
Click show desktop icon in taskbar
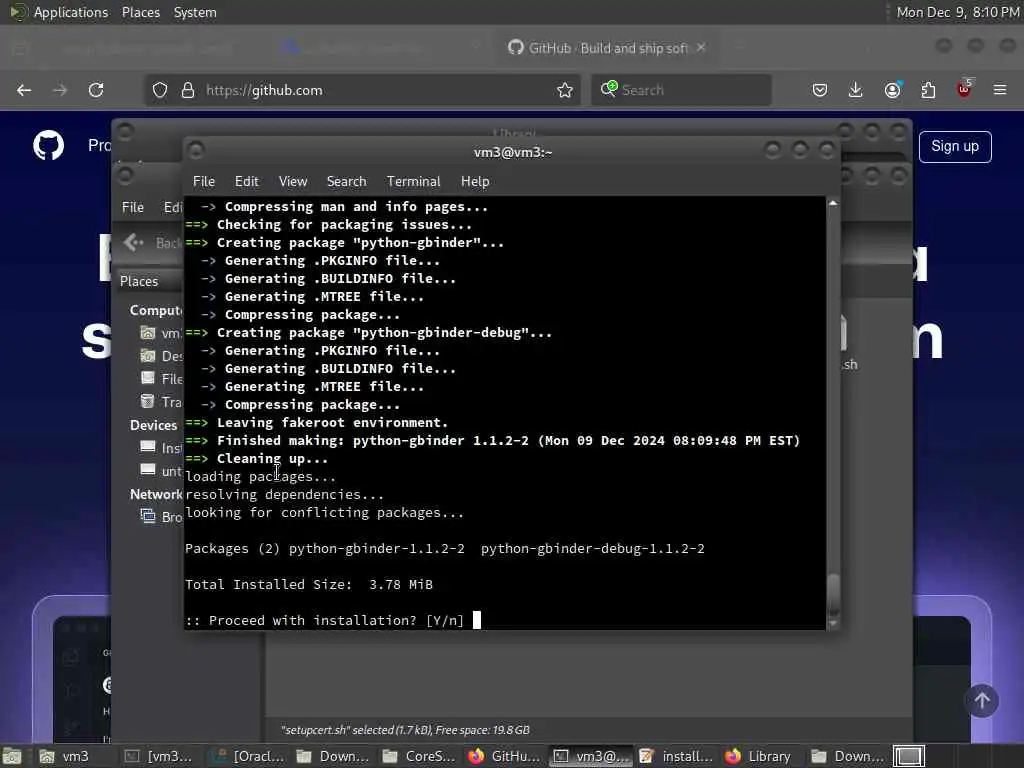click(12, 756)
